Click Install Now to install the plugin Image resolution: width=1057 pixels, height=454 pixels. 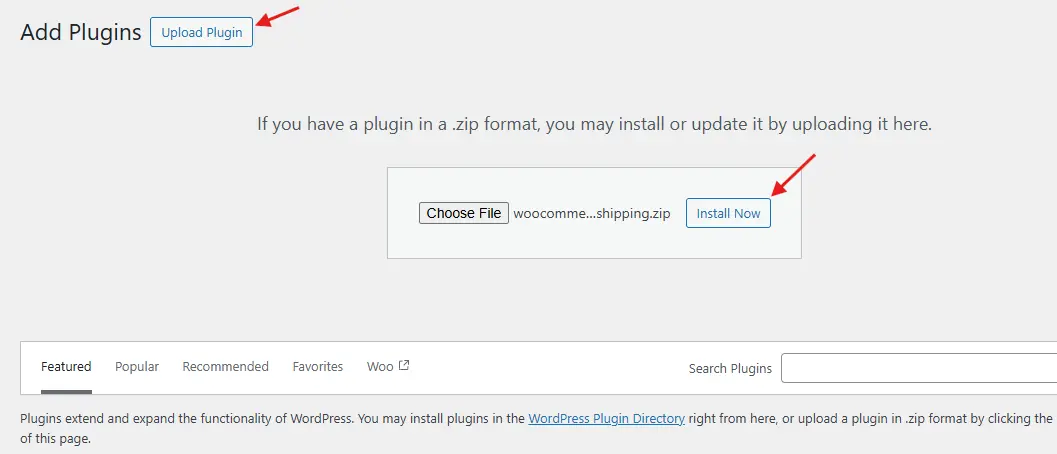tap(728, 213)
